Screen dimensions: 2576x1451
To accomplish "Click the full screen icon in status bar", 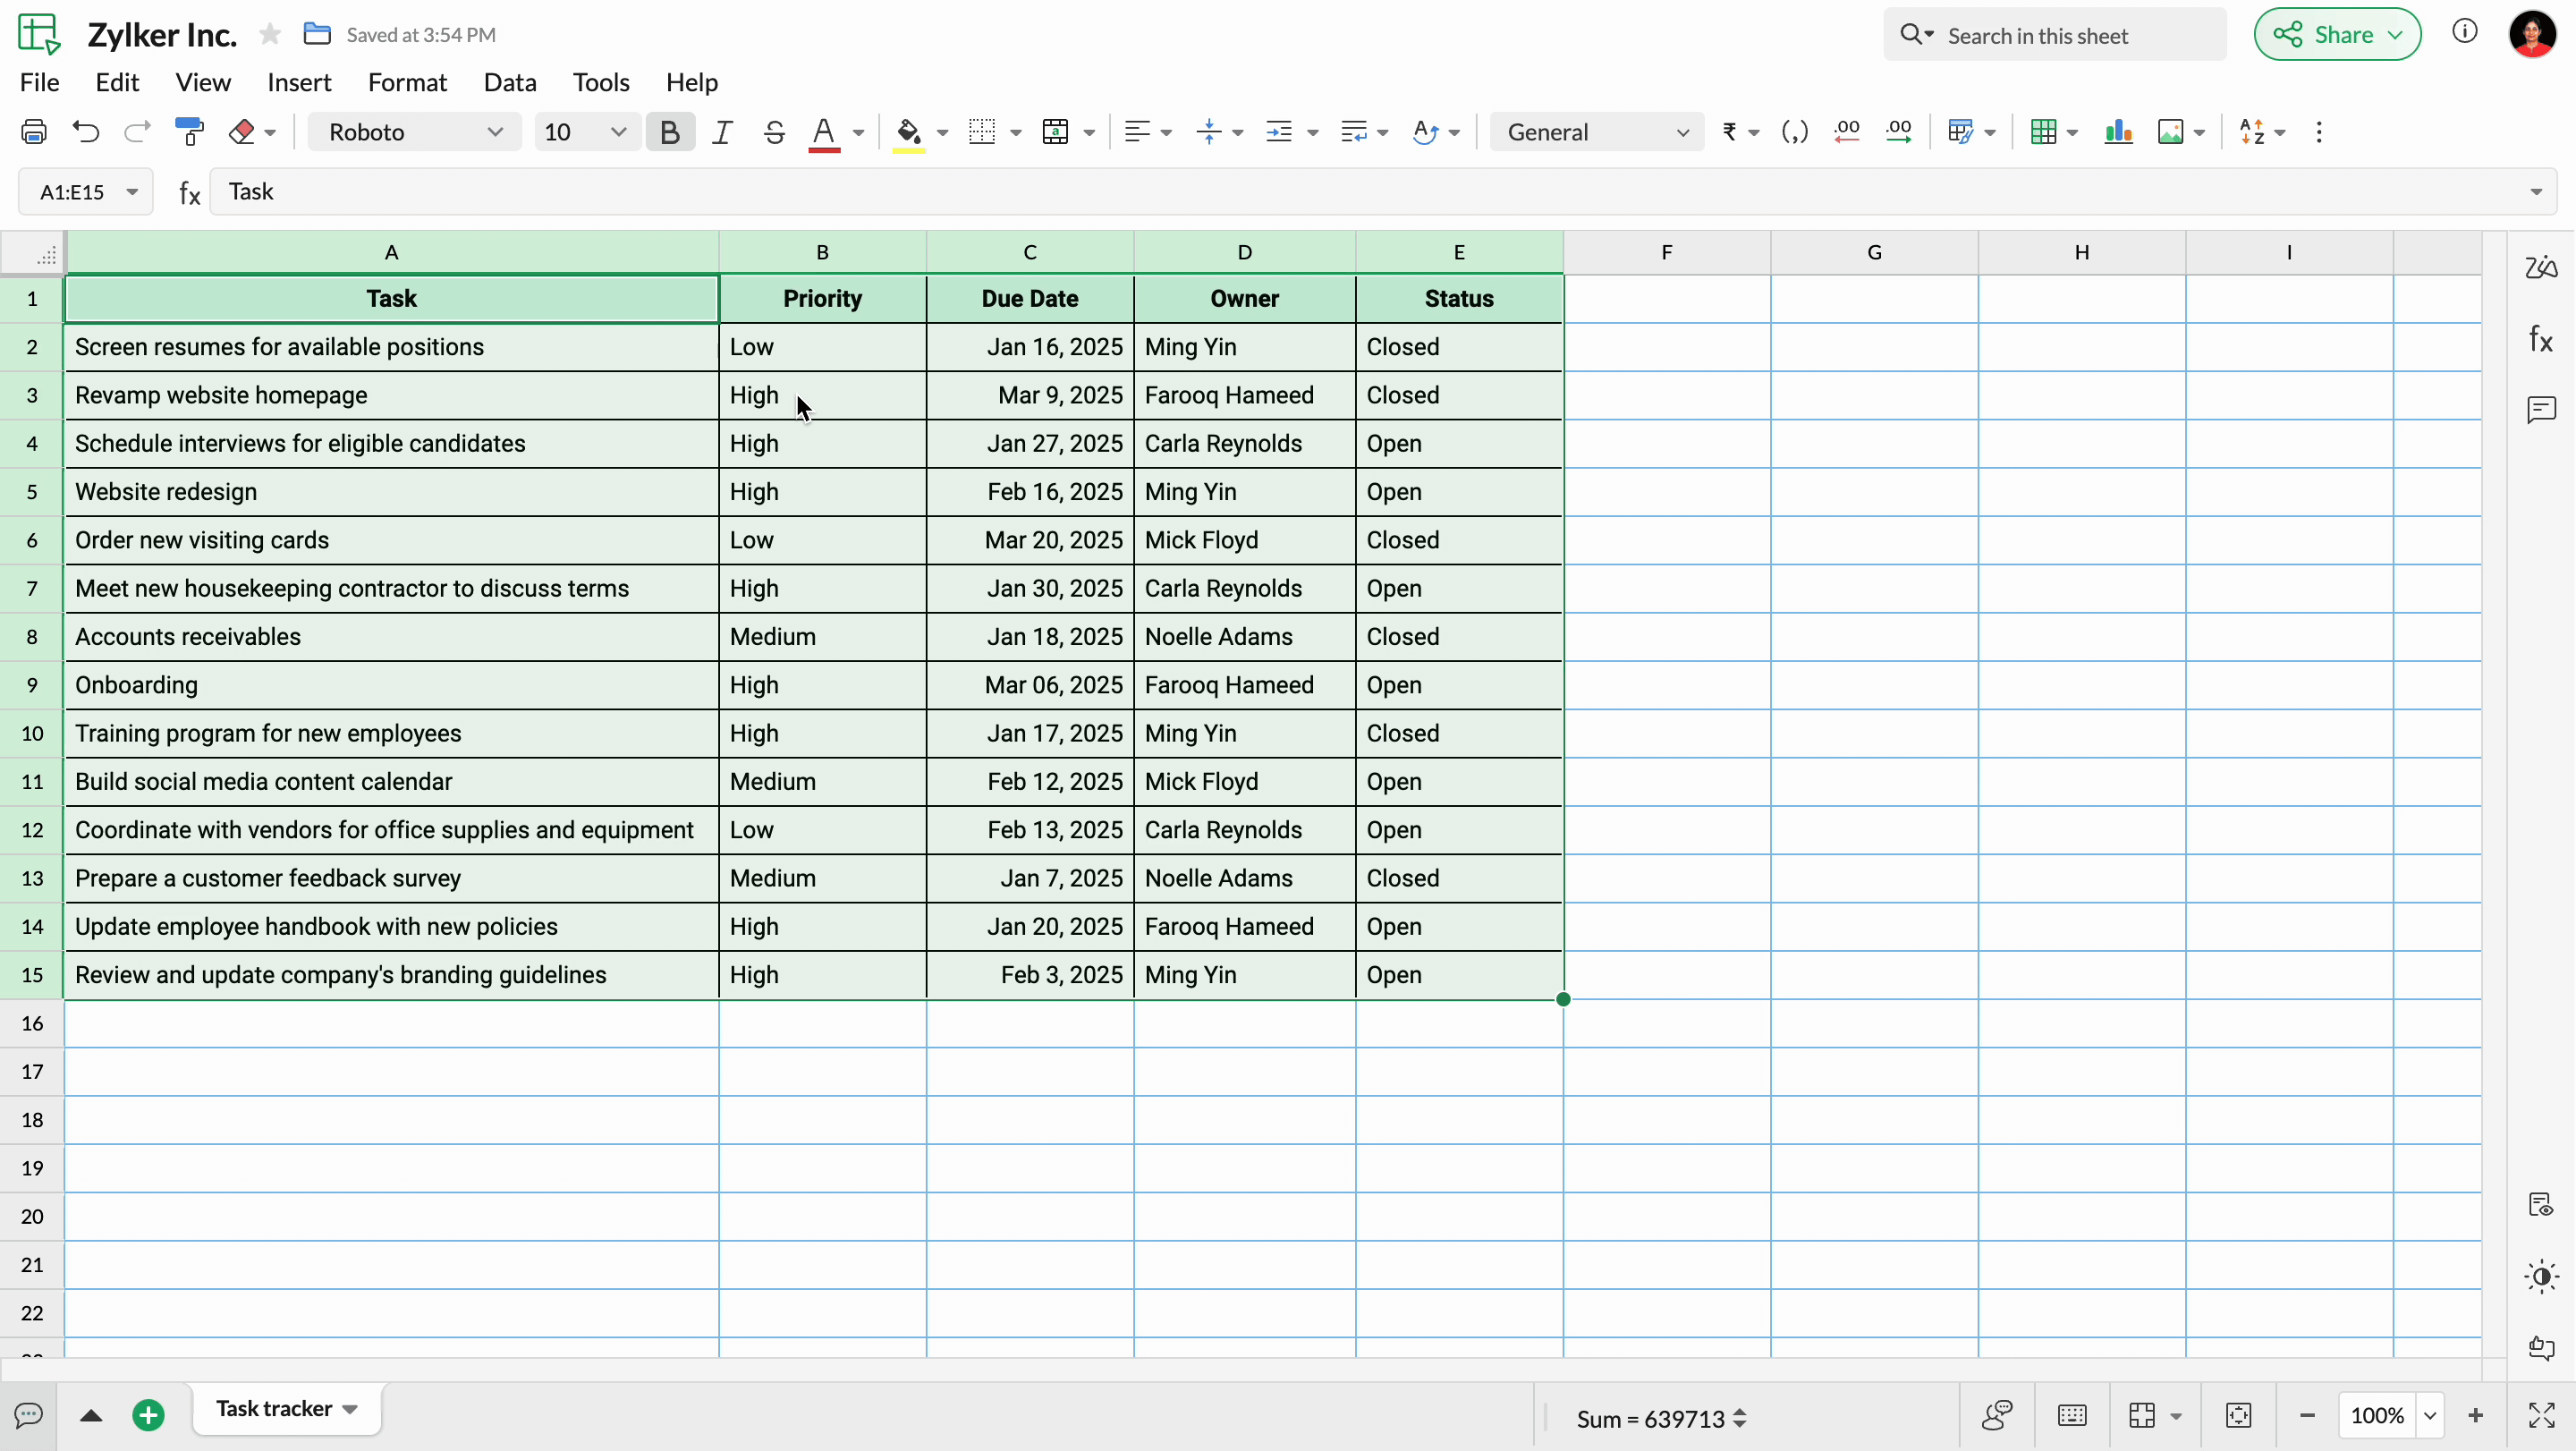I will 2541,1415.
